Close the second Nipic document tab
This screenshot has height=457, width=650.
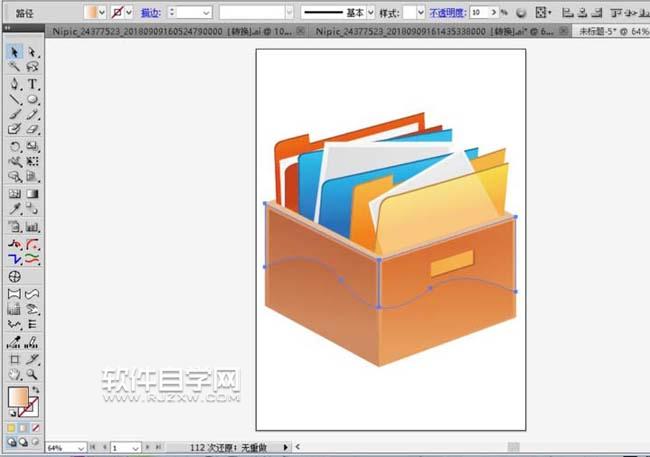563,31
